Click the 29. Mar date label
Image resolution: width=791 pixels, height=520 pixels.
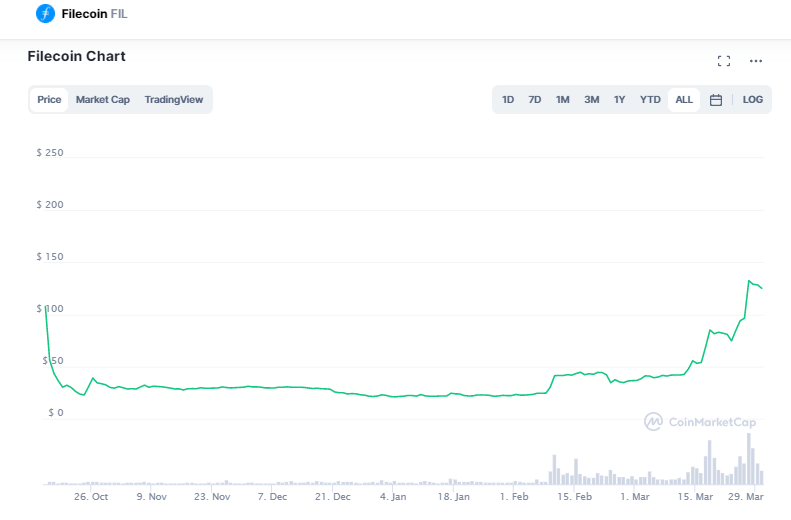click(x=746, y=496)
